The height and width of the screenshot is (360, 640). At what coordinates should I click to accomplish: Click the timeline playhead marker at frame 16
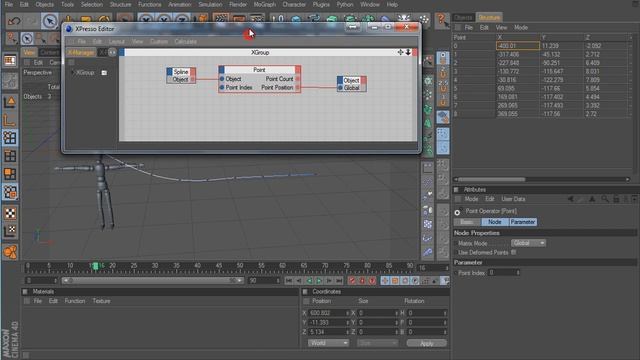95,266
